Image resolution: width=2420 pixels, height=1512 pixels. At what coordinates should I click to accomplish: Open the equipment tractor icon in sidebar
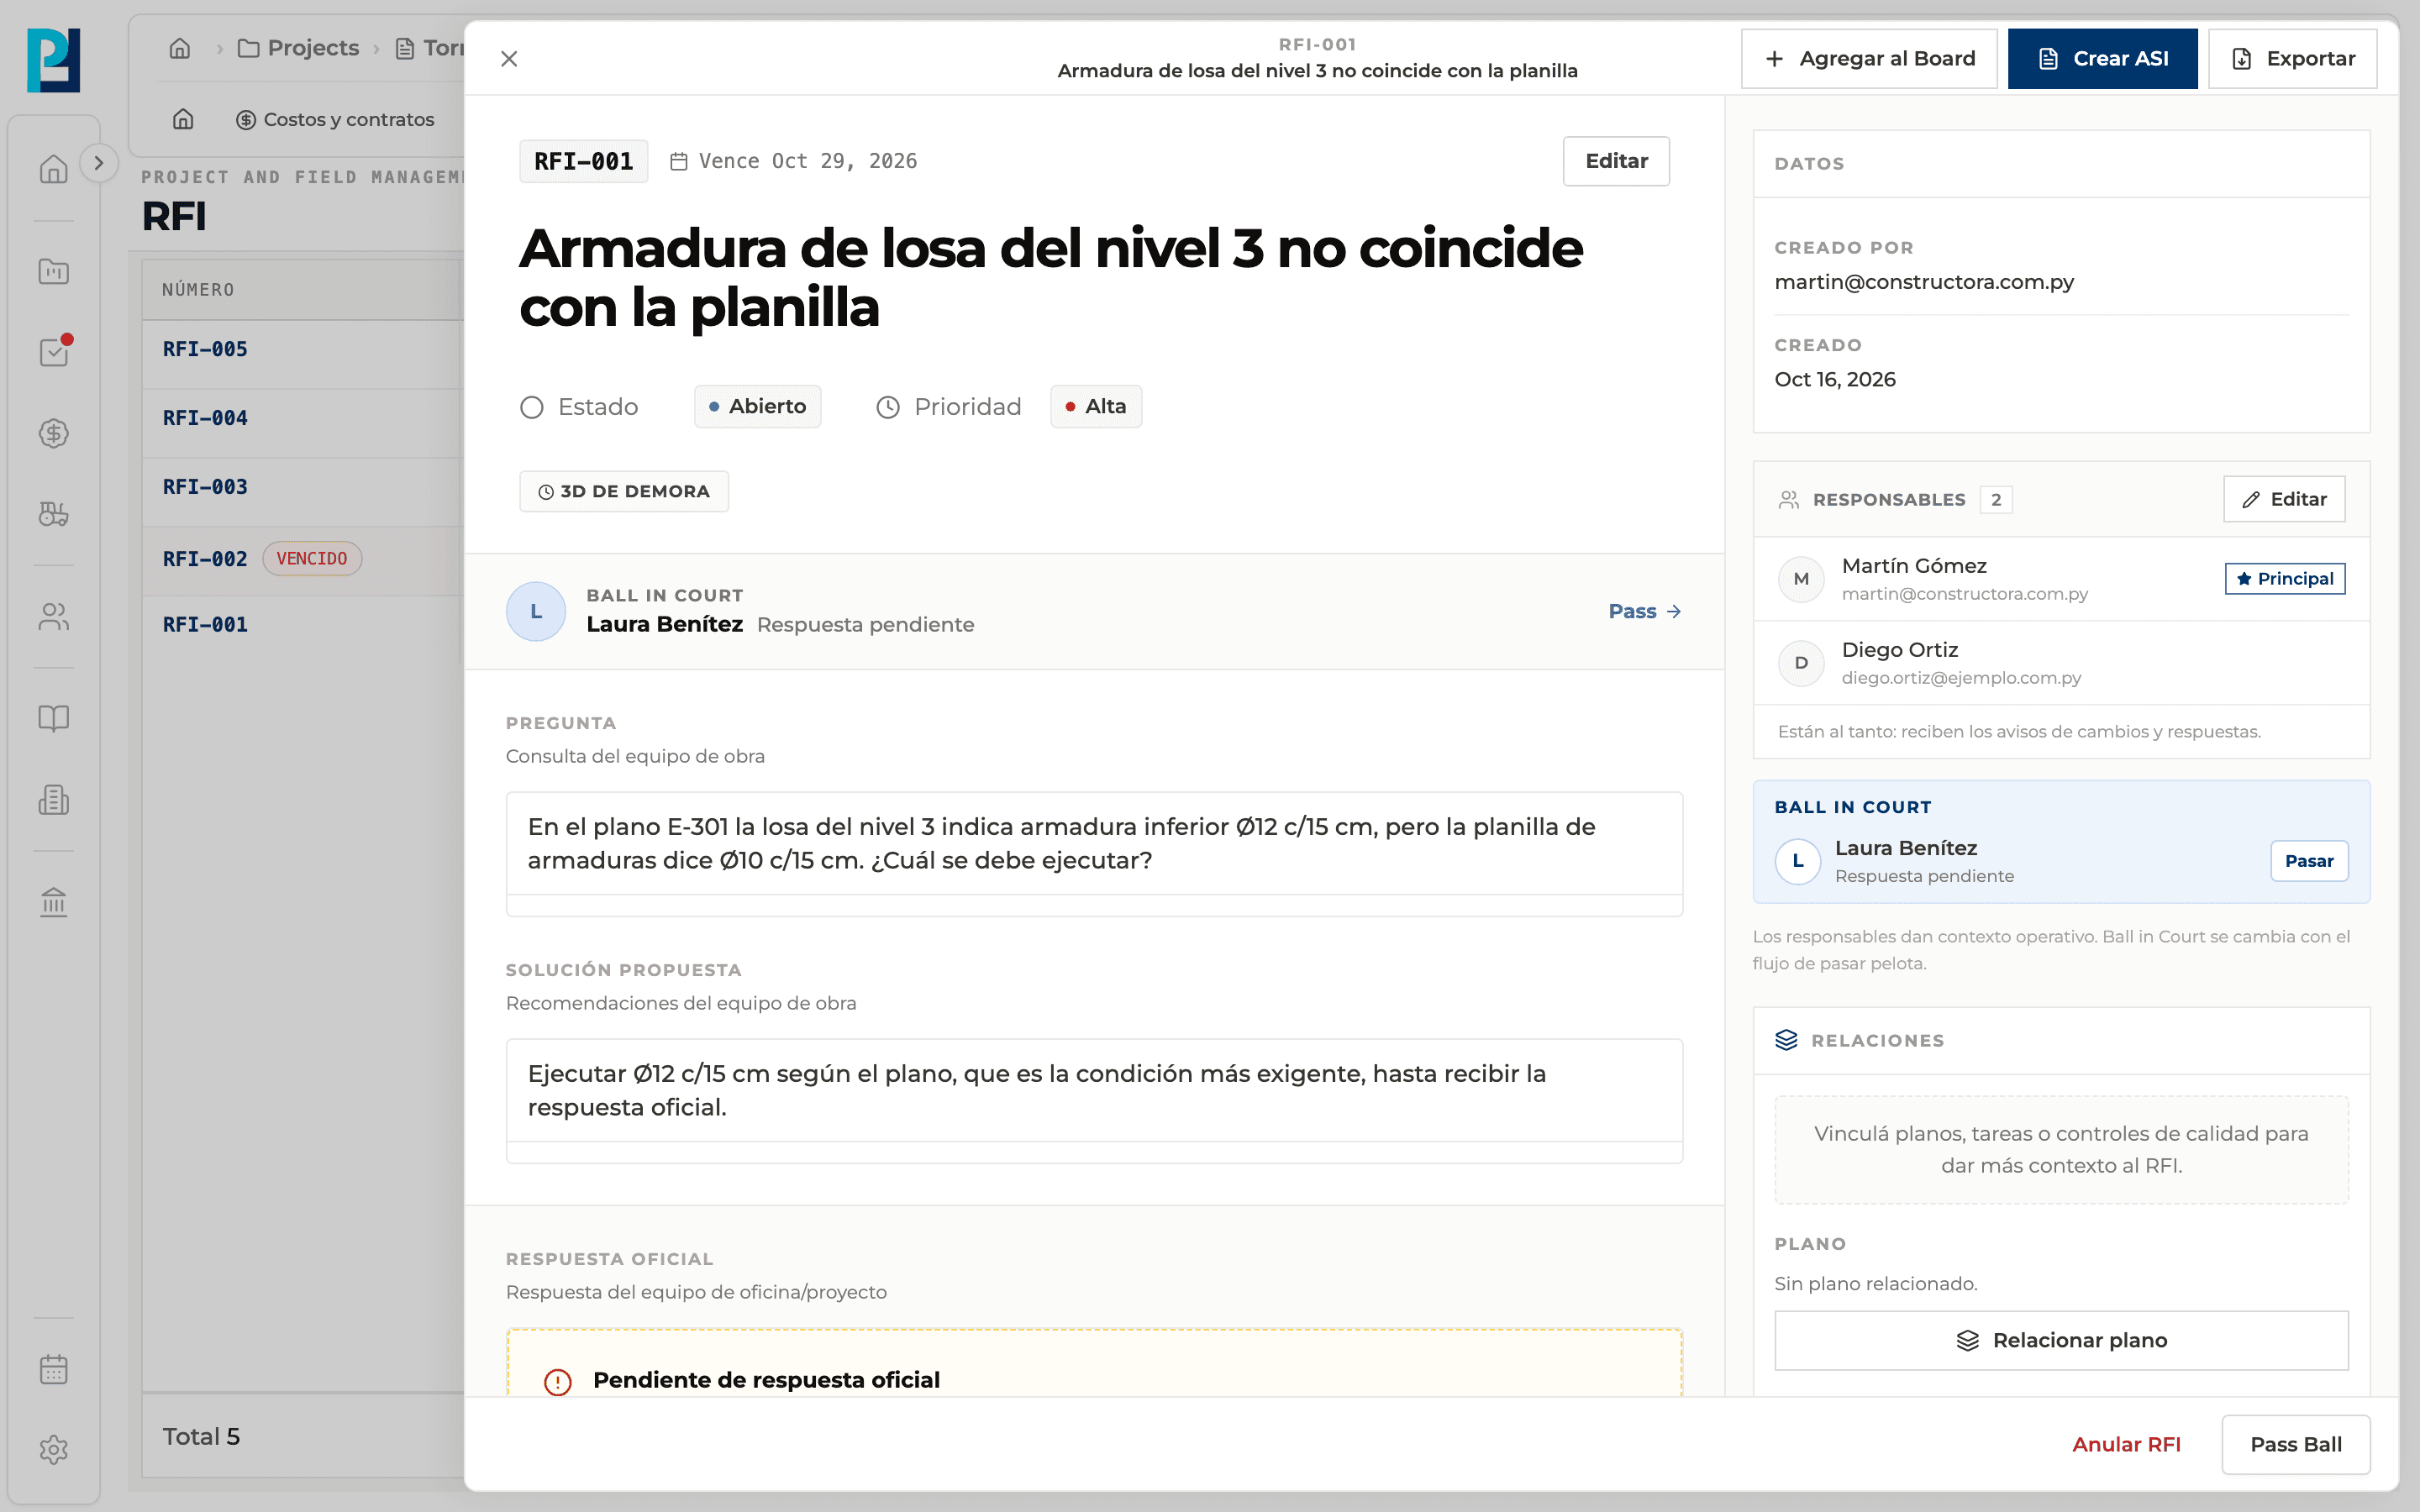point(54,514)
